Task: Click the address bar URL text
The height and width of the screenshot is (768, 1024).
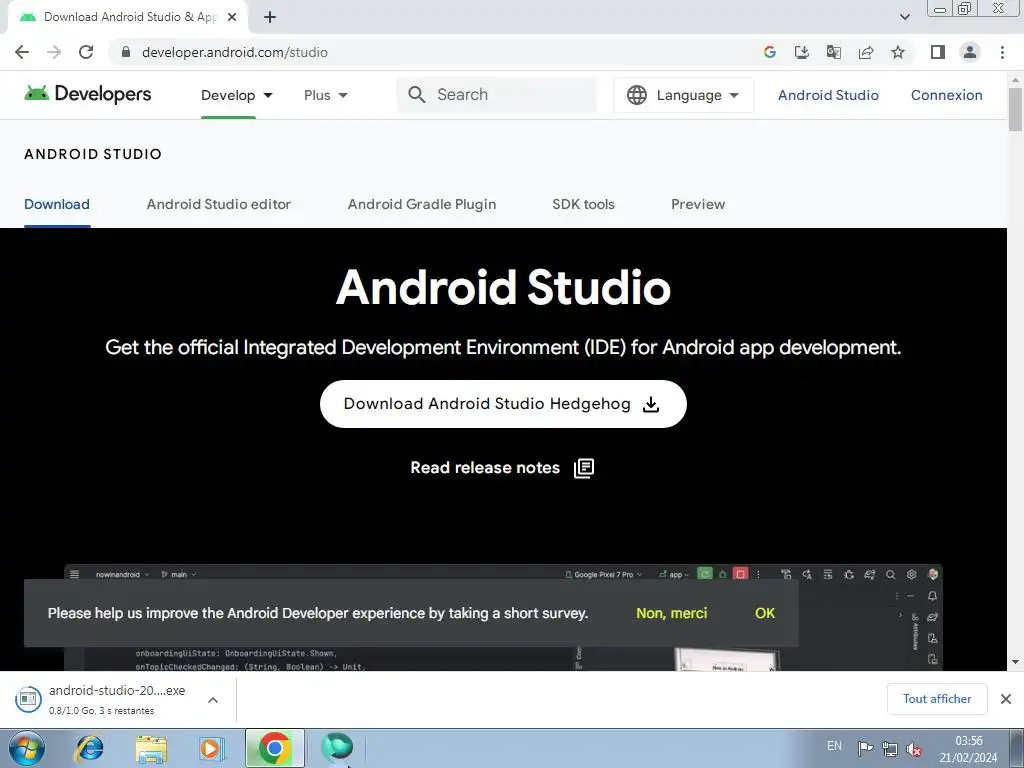Action: (234, 52)
